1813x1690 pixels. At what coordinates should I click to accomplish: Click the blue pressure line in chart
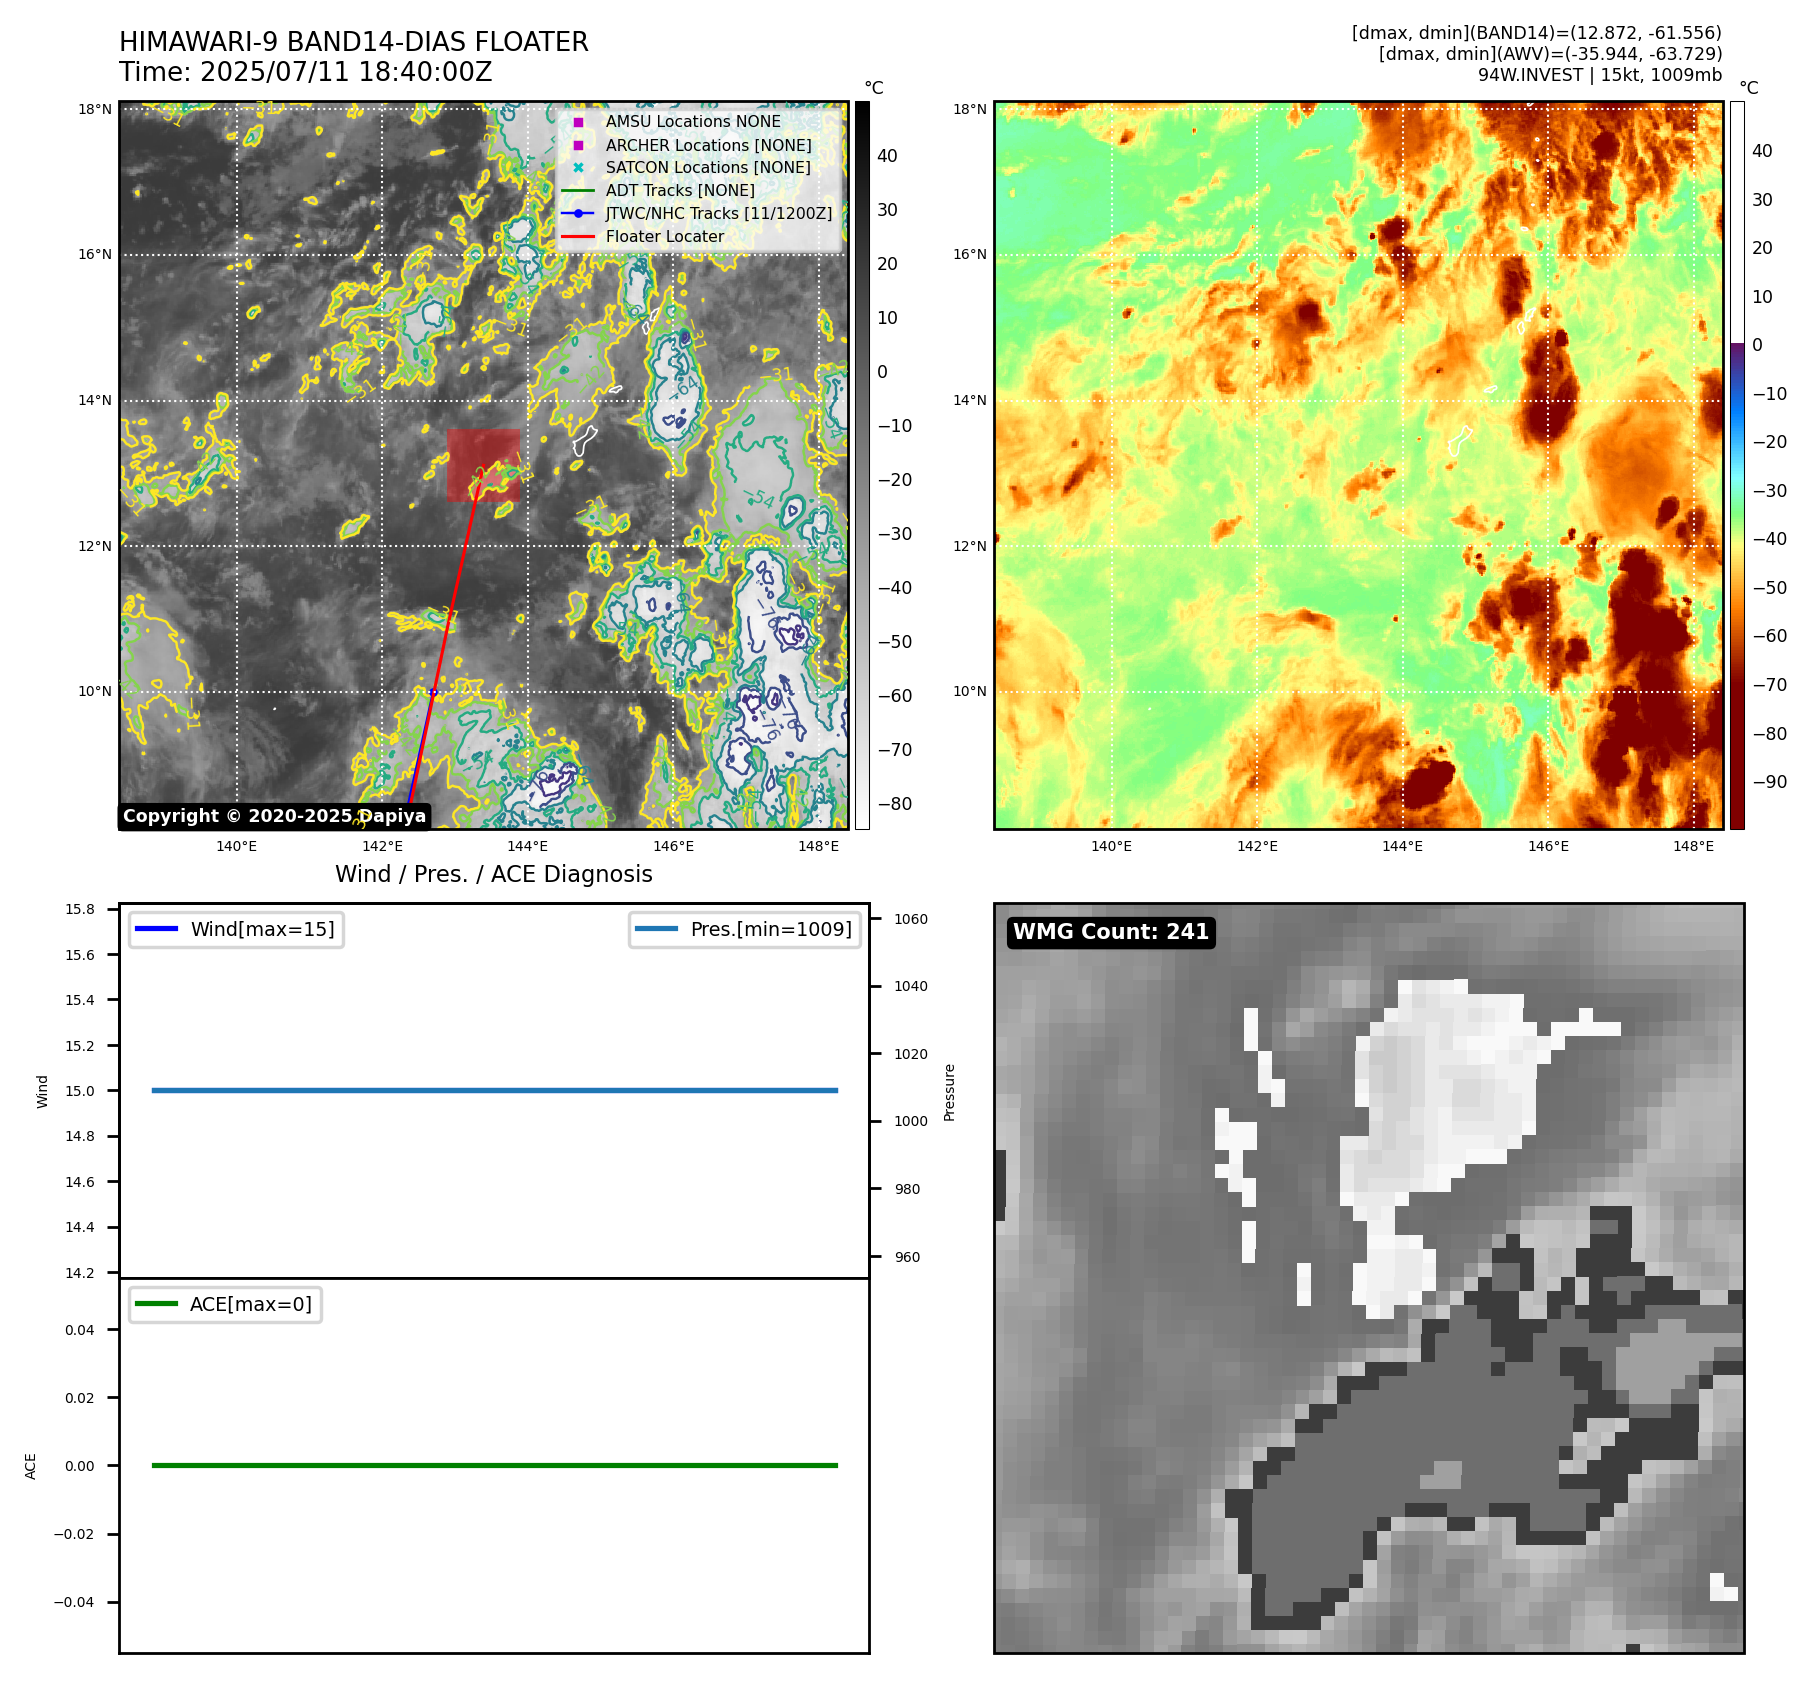495,1091
